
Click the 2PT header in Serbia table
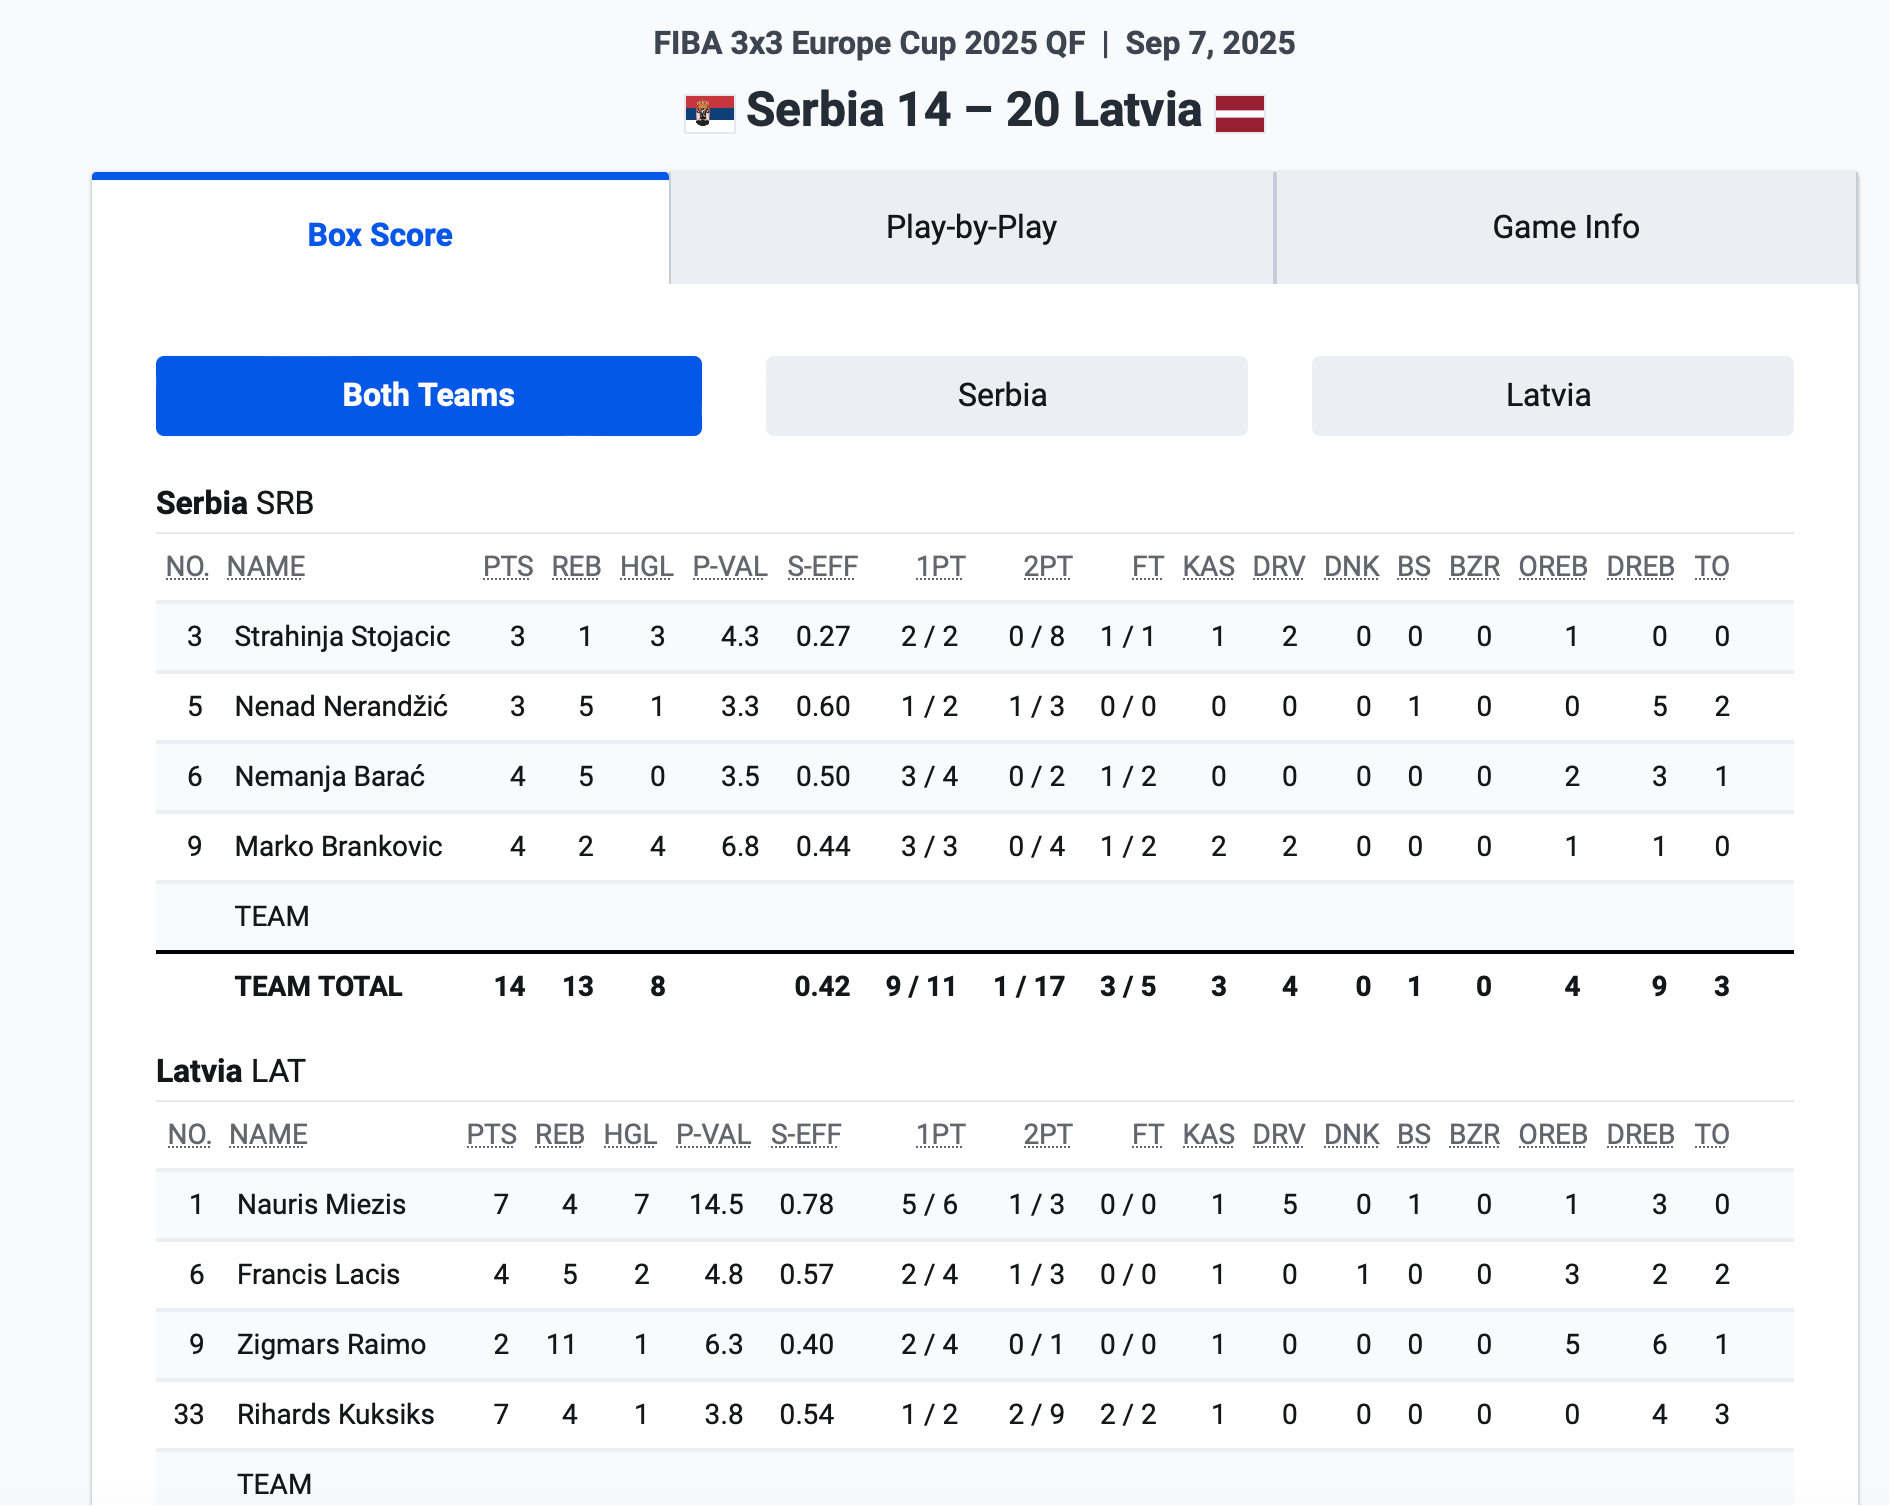[1047, 566]
